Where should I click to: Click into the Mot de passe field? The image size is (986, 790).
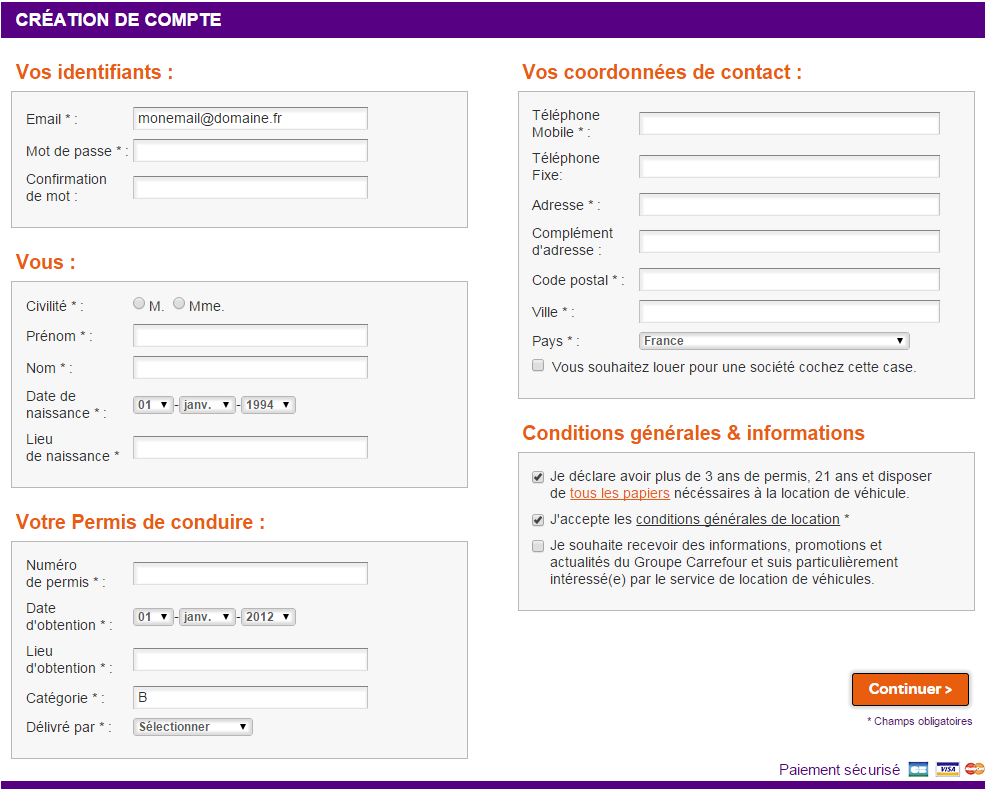(250, 151)
